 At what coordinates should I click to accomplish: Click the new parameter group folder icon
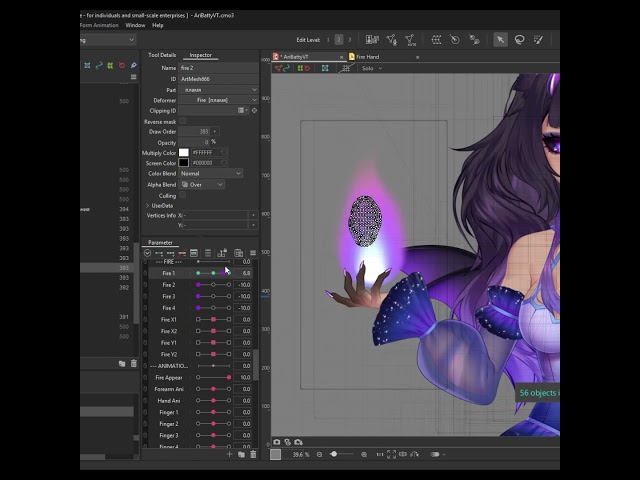point(241,454)
